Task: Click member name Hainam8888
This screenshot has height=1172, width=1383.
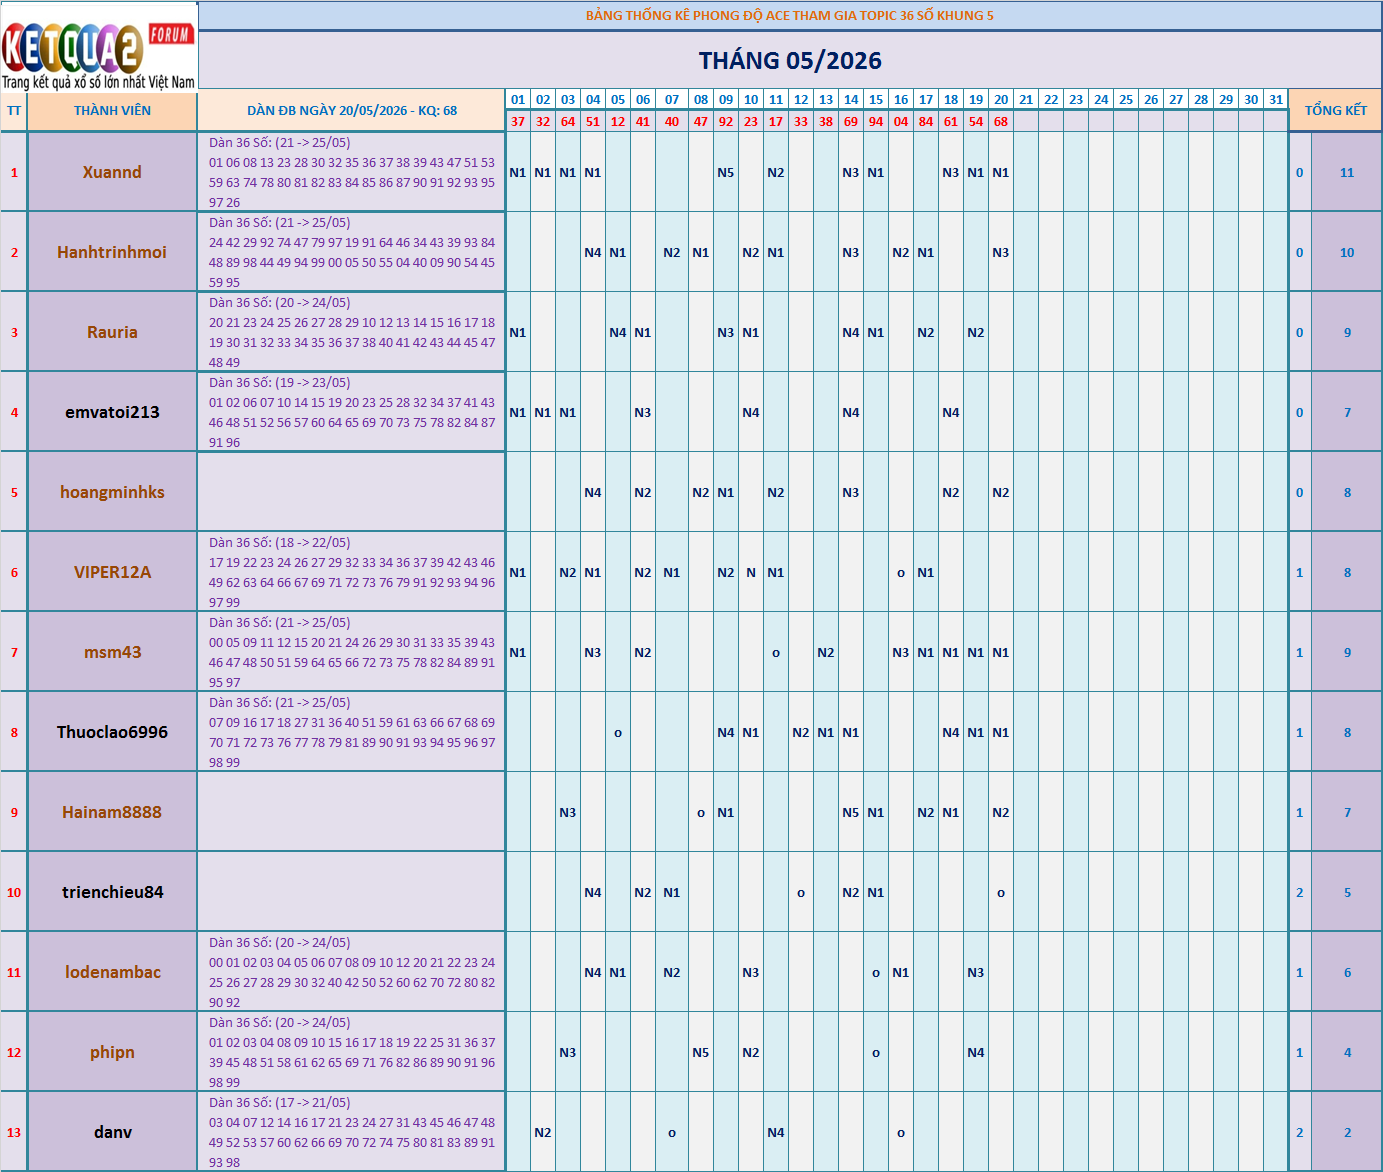Action: pos(112,812)
